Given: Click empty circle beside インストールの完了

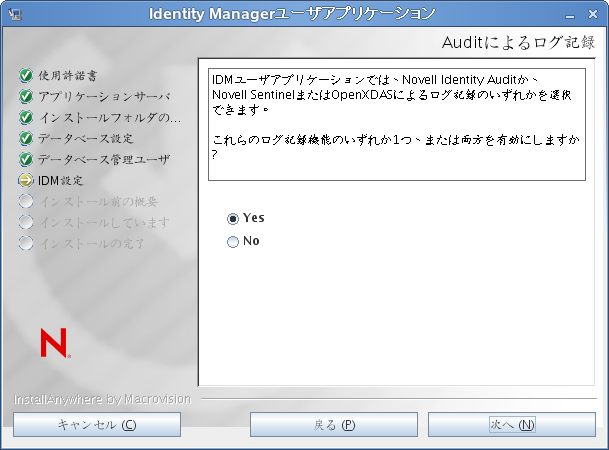Looking at the screenshot, I should point(26,243).
